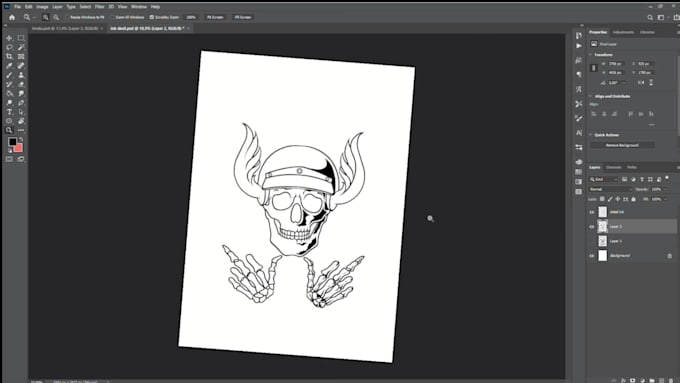Hide the top layer via eye icon
680x383 pixels.
592,212
